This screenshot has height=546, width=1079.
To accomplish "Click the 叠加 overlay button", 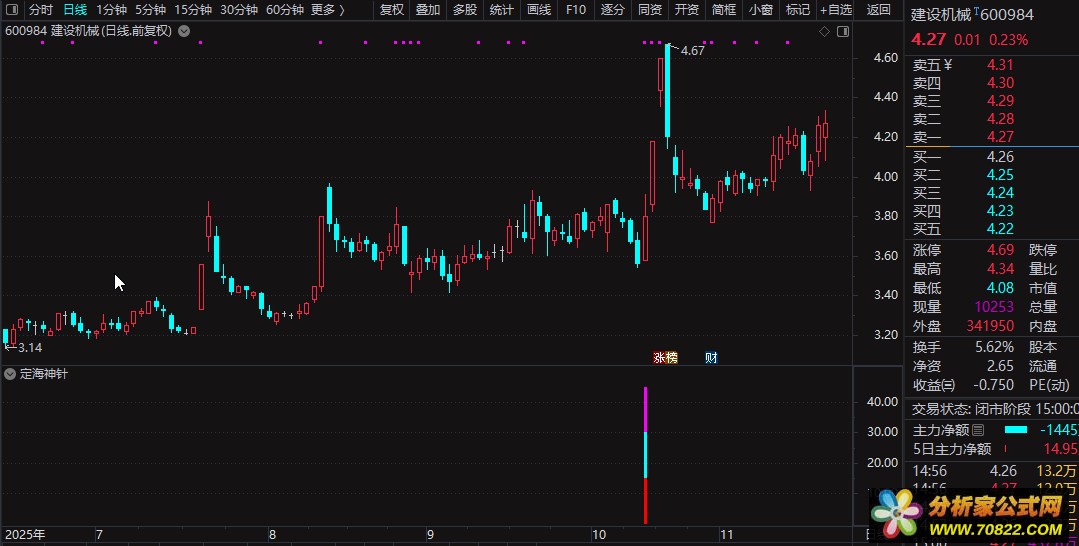I will pyautogui.click(x=428, y=10).
